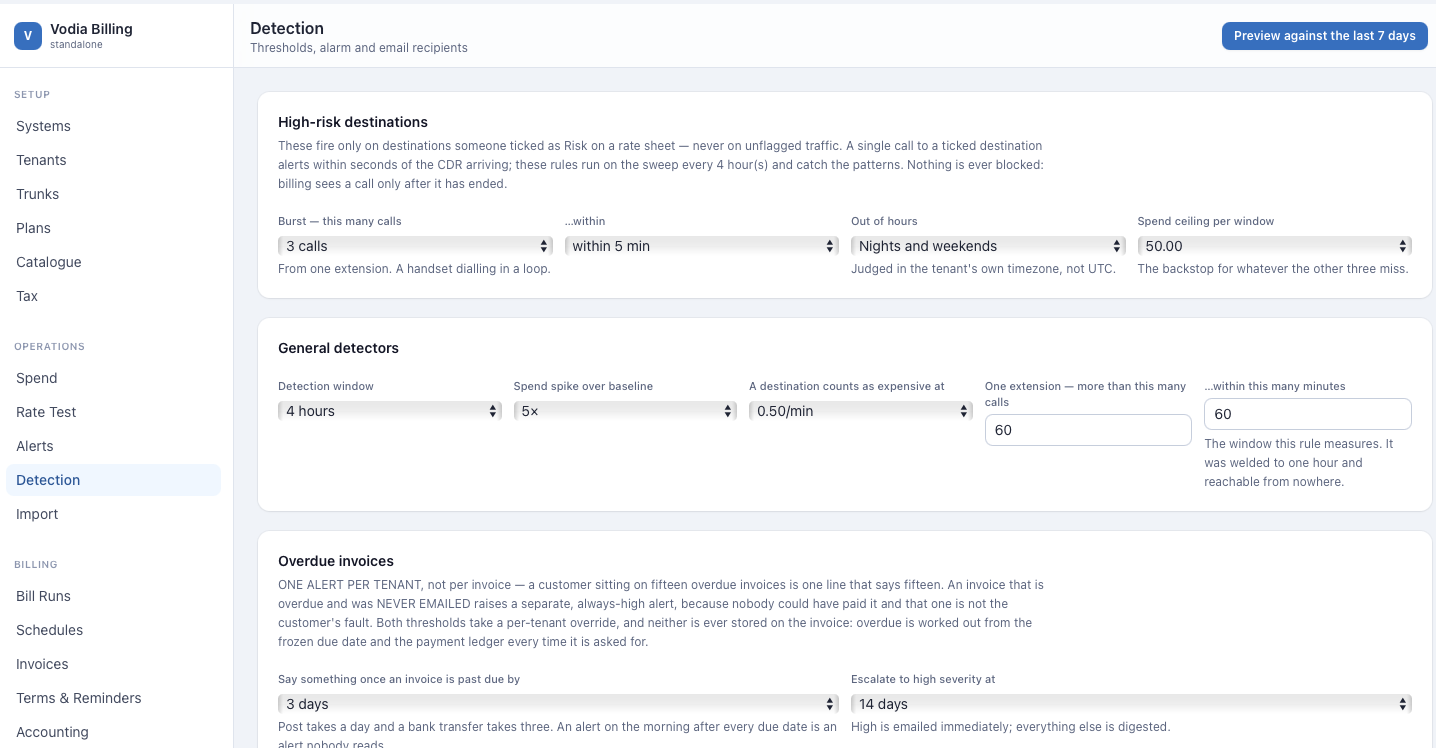Click the SETUP section label
Viewport: 1436px width, 748px height.
[x=32, y=95]
